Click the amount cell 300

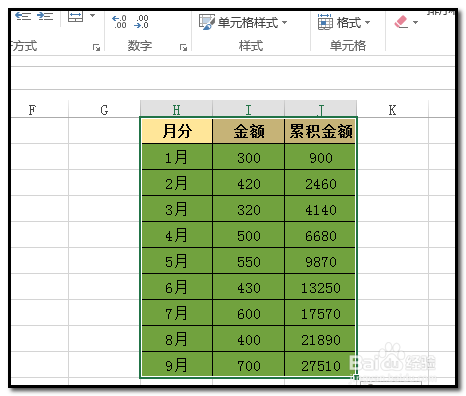(x=249, y=157)
